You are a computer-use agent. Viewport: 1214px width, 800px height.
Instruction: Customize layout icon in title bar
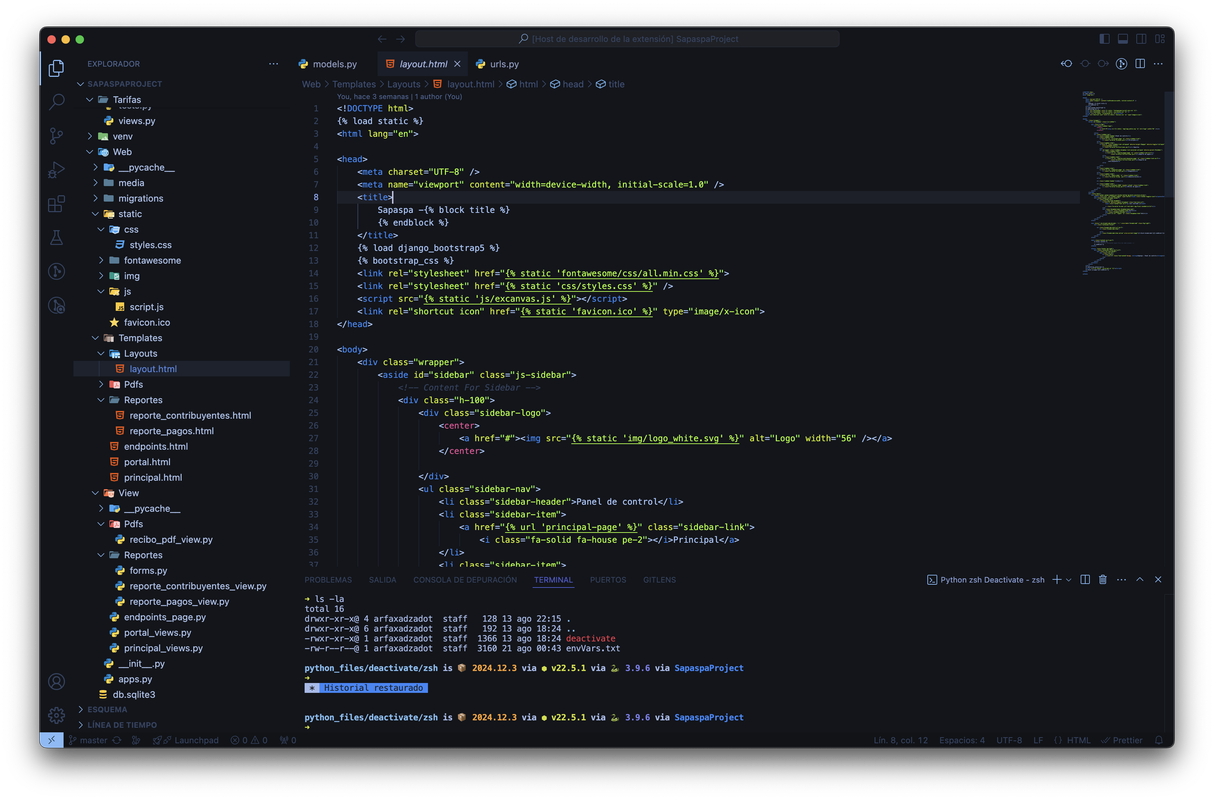coord(1160,39)
